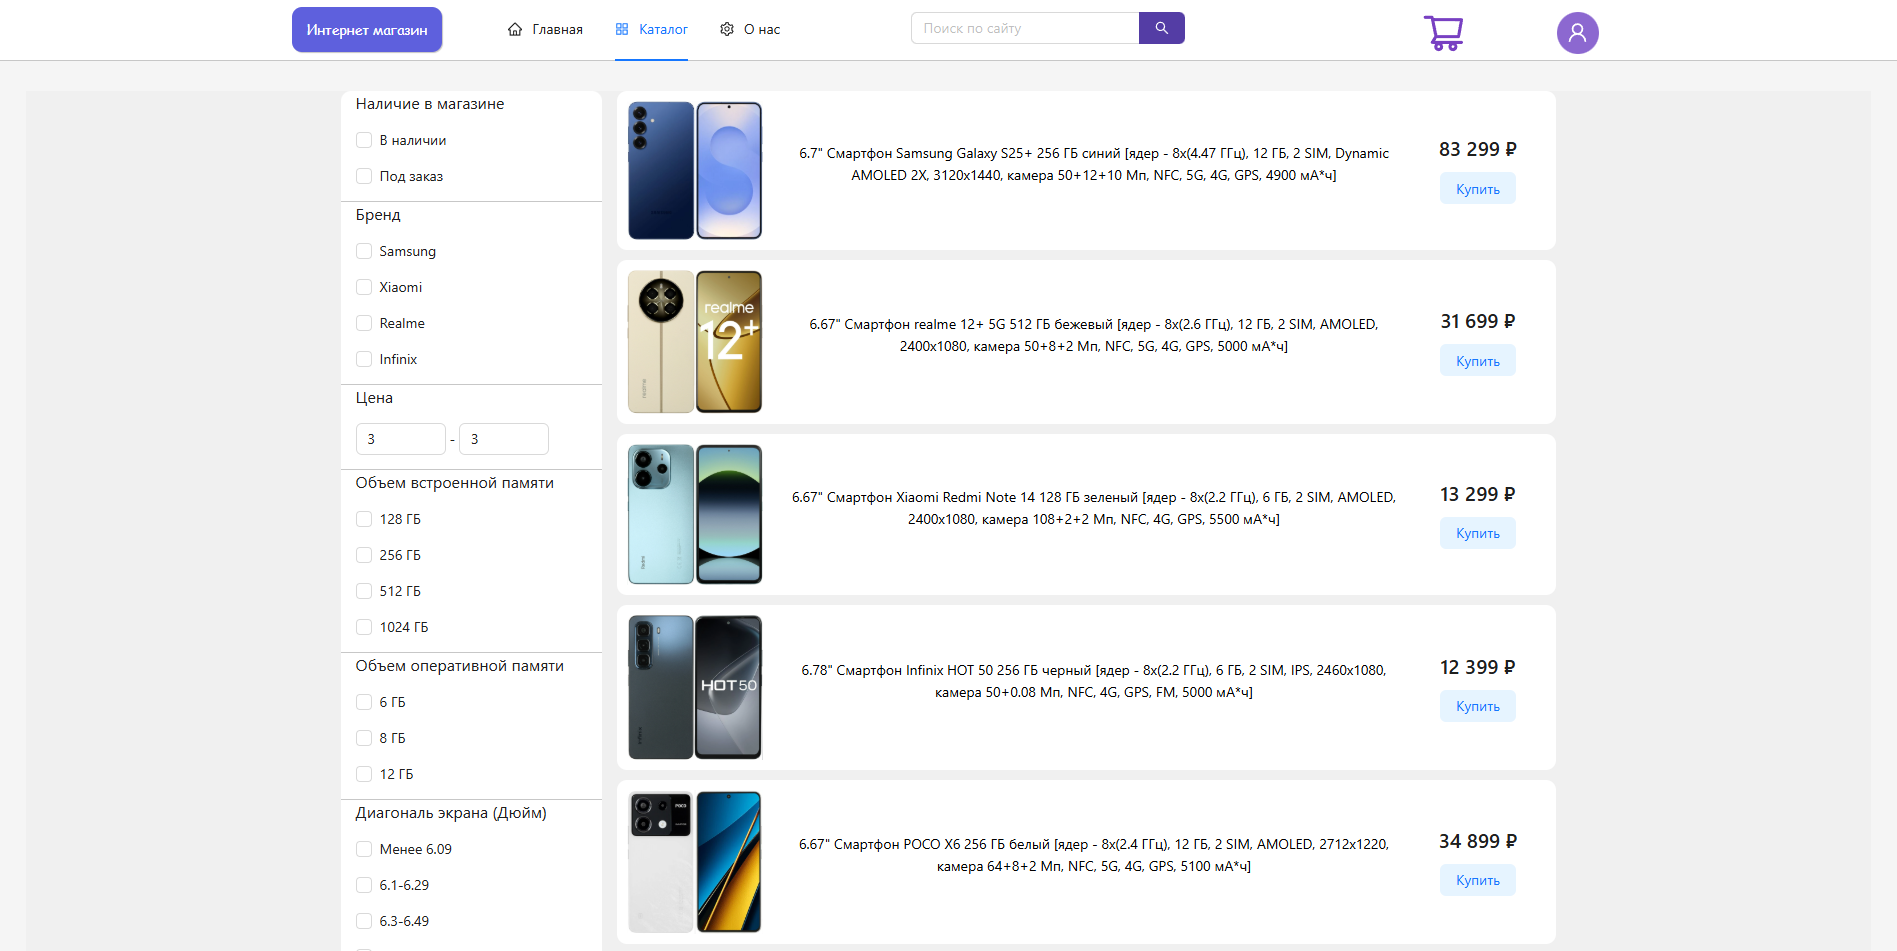Viewport: 1897px width, 951px height.
Task: Filter by Xiaomi brand checkbox
Action: [364, 287]
